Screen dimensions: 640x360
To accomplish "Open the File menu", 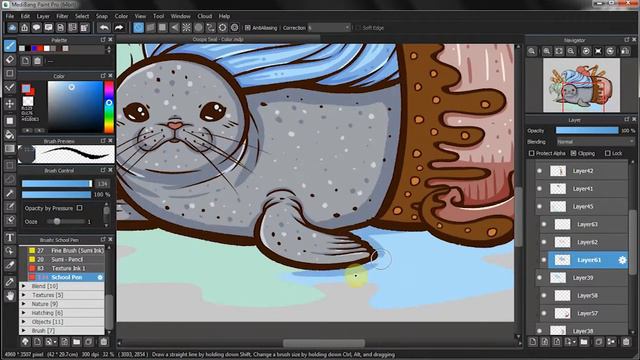I will pyautogui.click(x=10, y=16).
